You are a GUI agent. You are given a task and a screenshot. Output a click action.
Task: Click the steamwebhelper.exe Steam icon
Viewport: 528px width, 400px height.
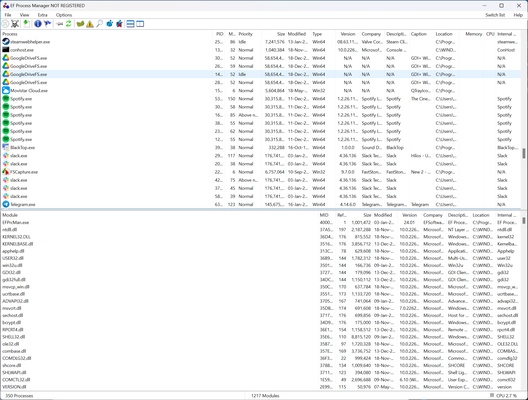tap(6, 42)
